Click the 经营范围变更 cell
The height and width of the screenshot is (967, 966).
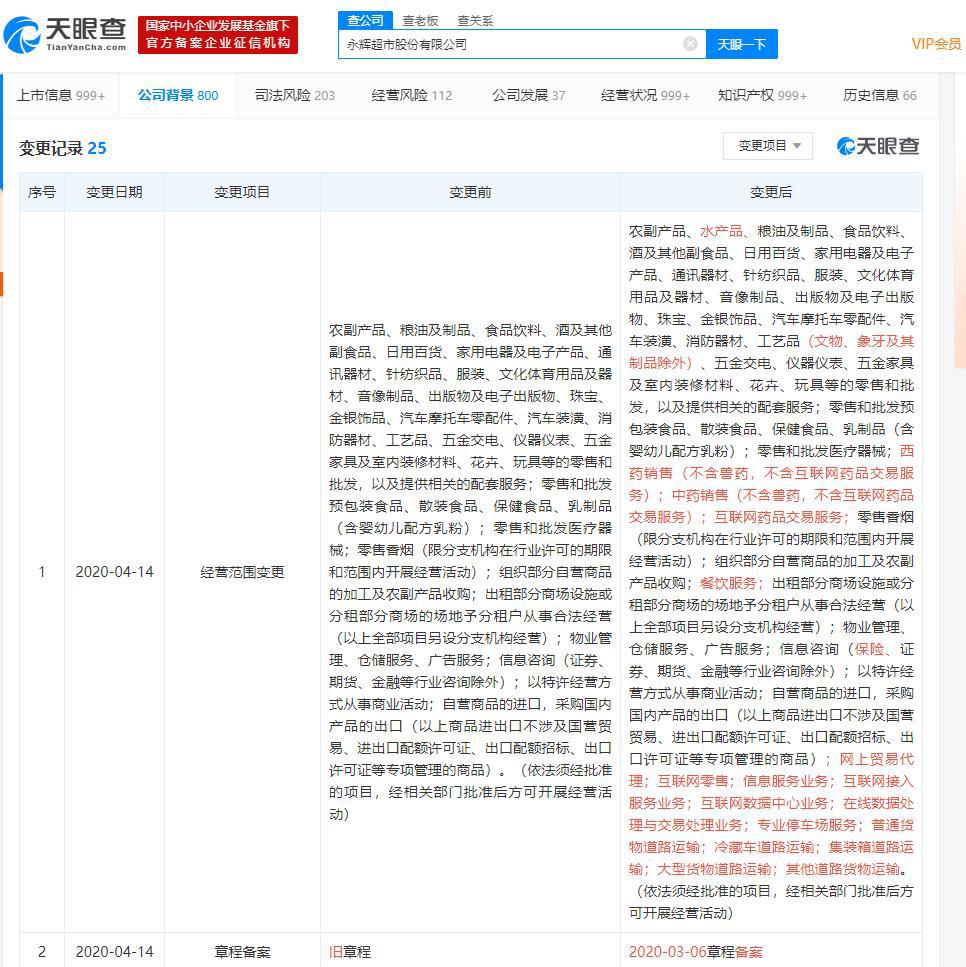click(242, 572)
